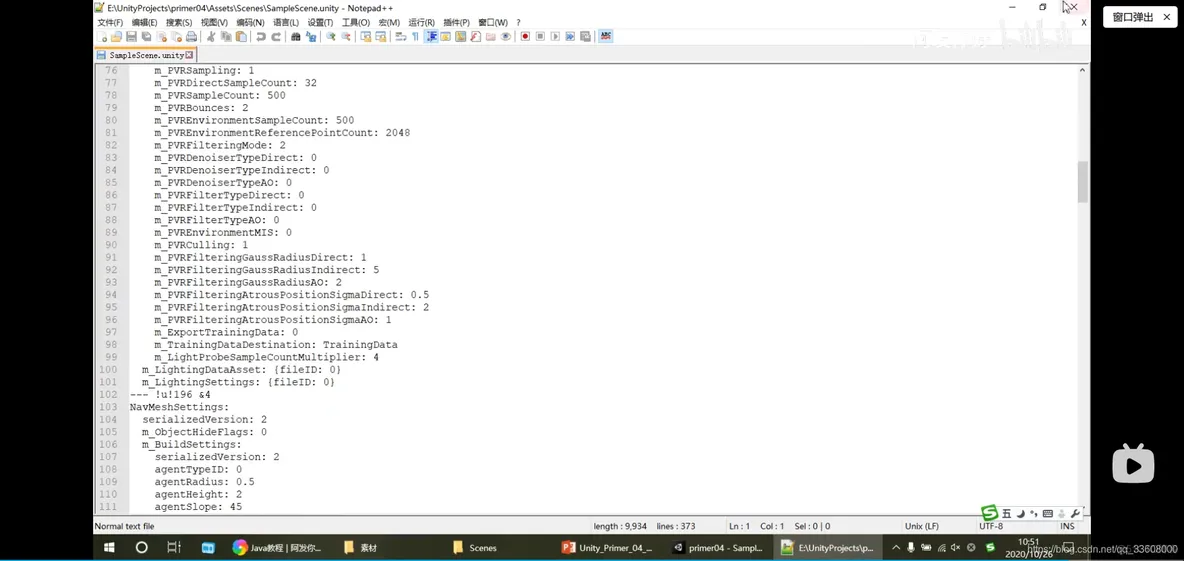
Task: Toggle word wrap toolbar button
Action: 400,36
